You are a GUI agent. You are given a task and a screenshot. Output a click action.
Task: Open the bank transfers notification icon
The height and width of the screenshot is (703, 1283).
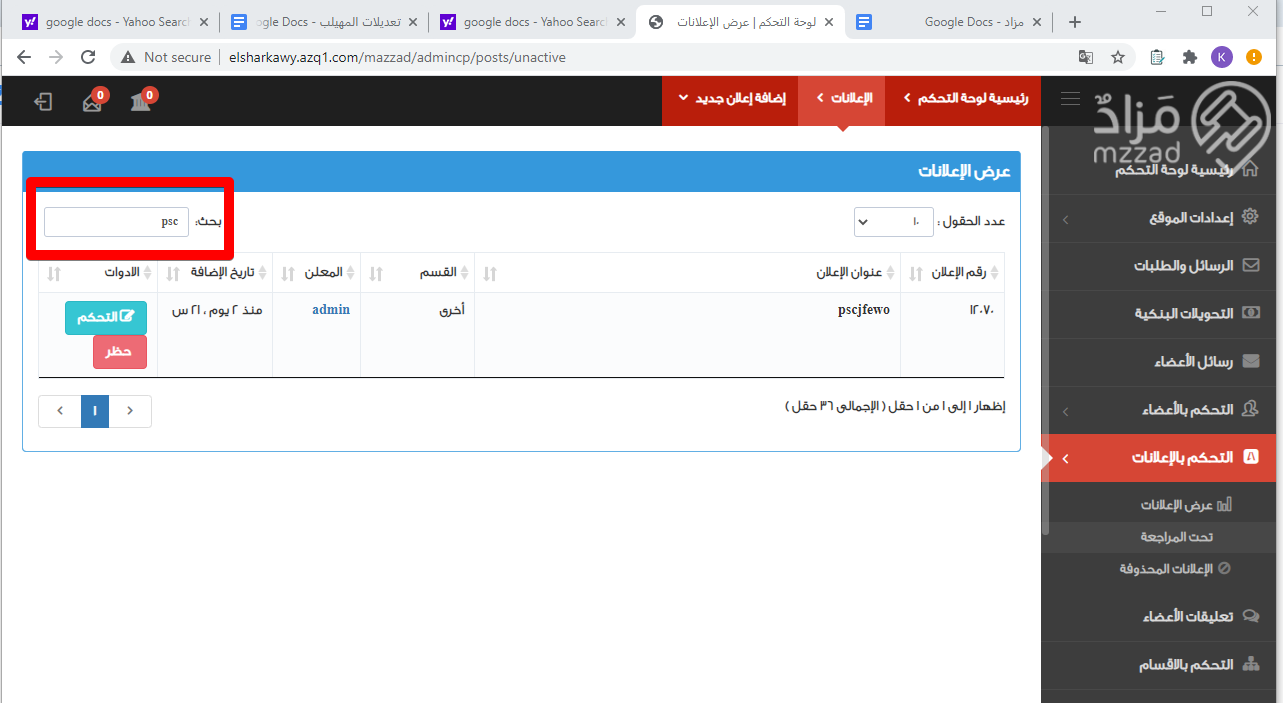click(141, 101)
